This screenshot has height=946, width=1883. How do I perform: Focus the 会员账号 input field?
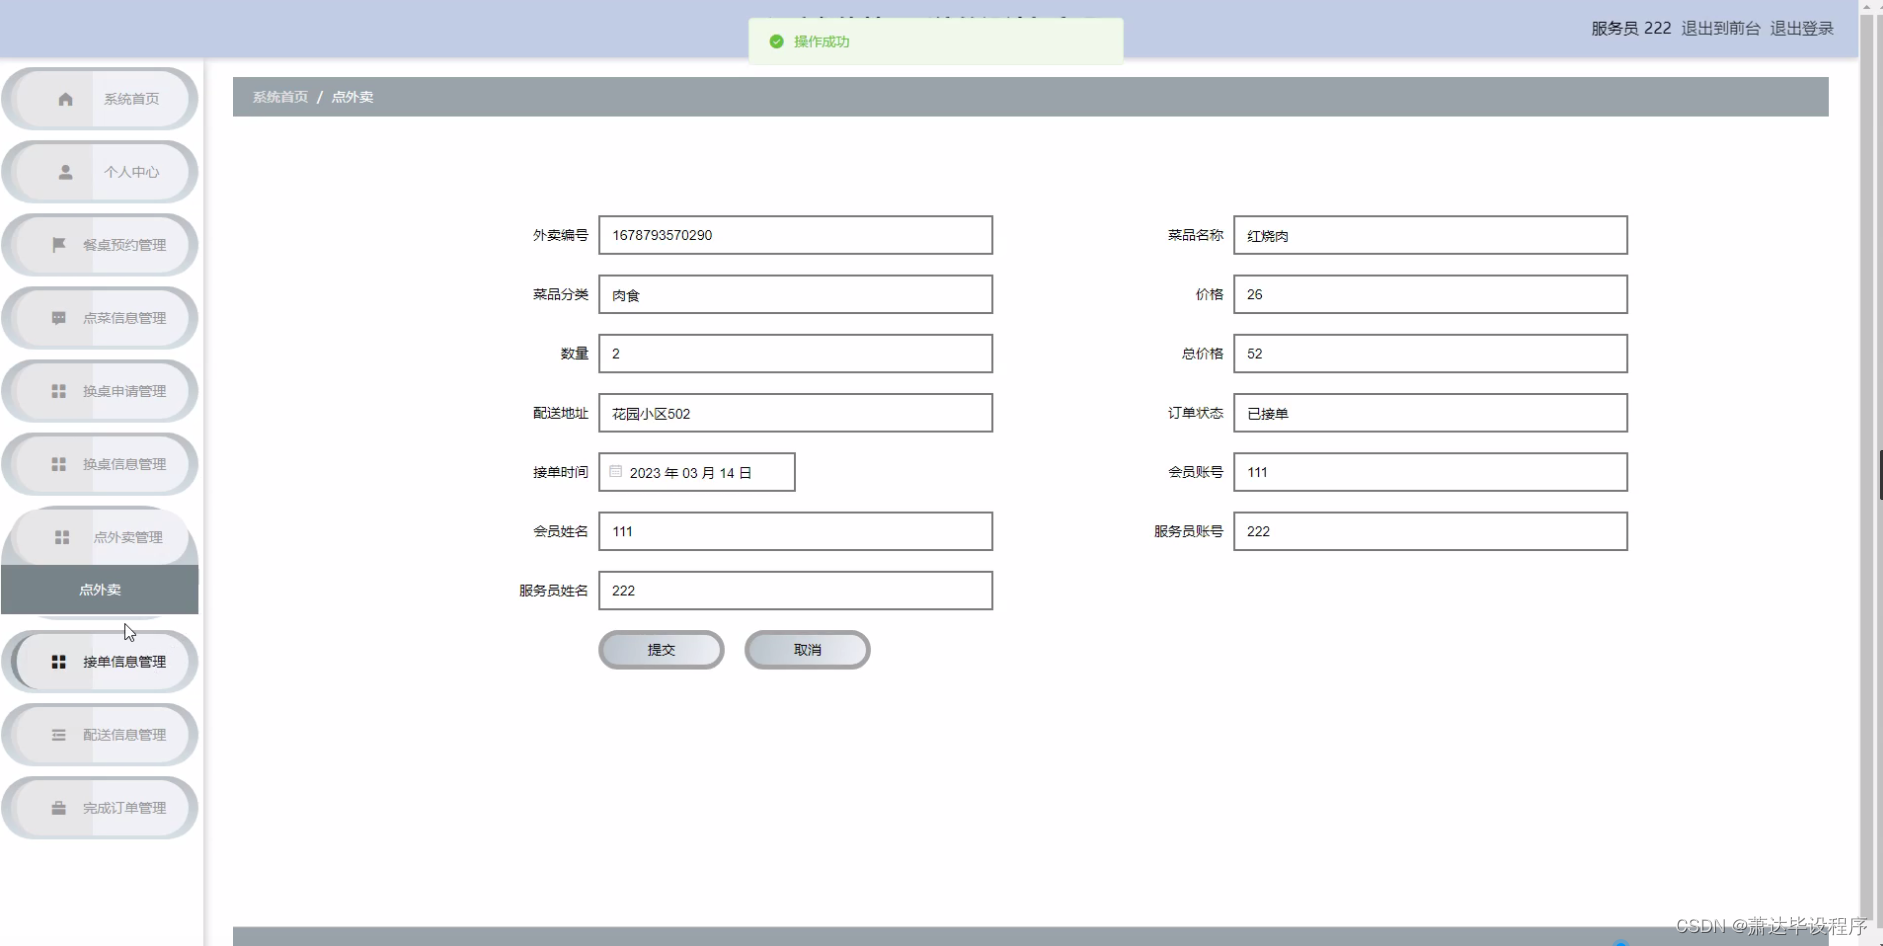pyautogui.click(x=1430, y=472)
